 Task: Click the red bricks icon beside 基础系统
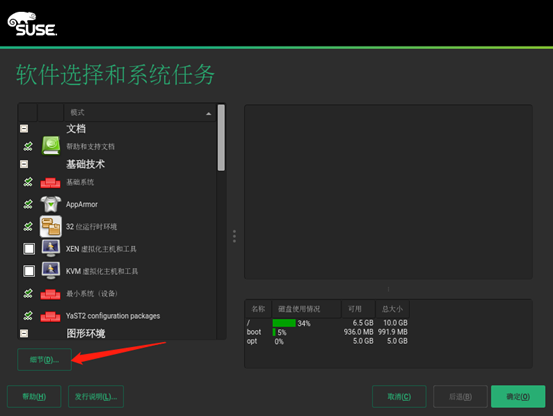pyautogui.click(x=50, y=183)
